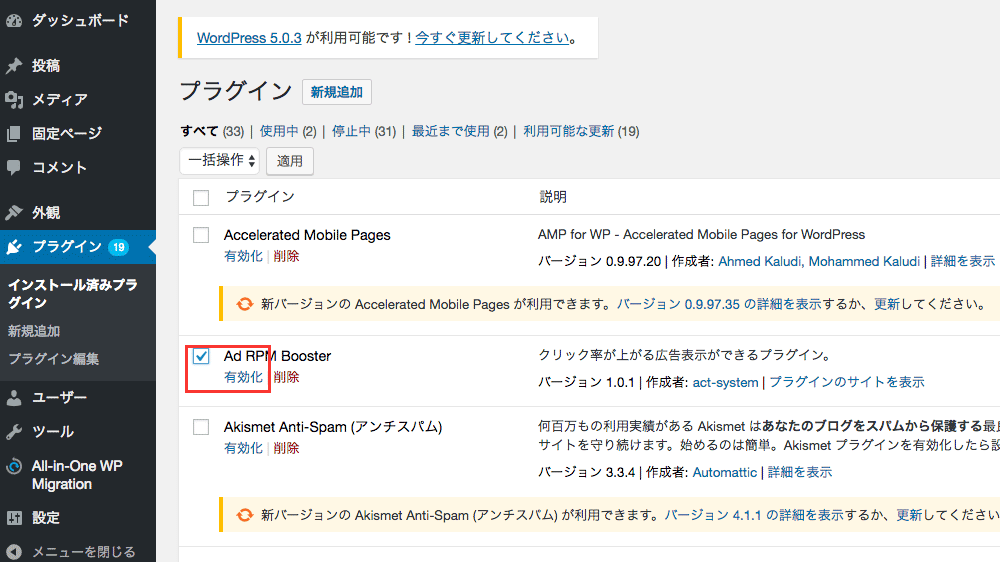Click the plug icon beside プラグイン menu
Screen dimensions: 1000x562
pos(14,247)
